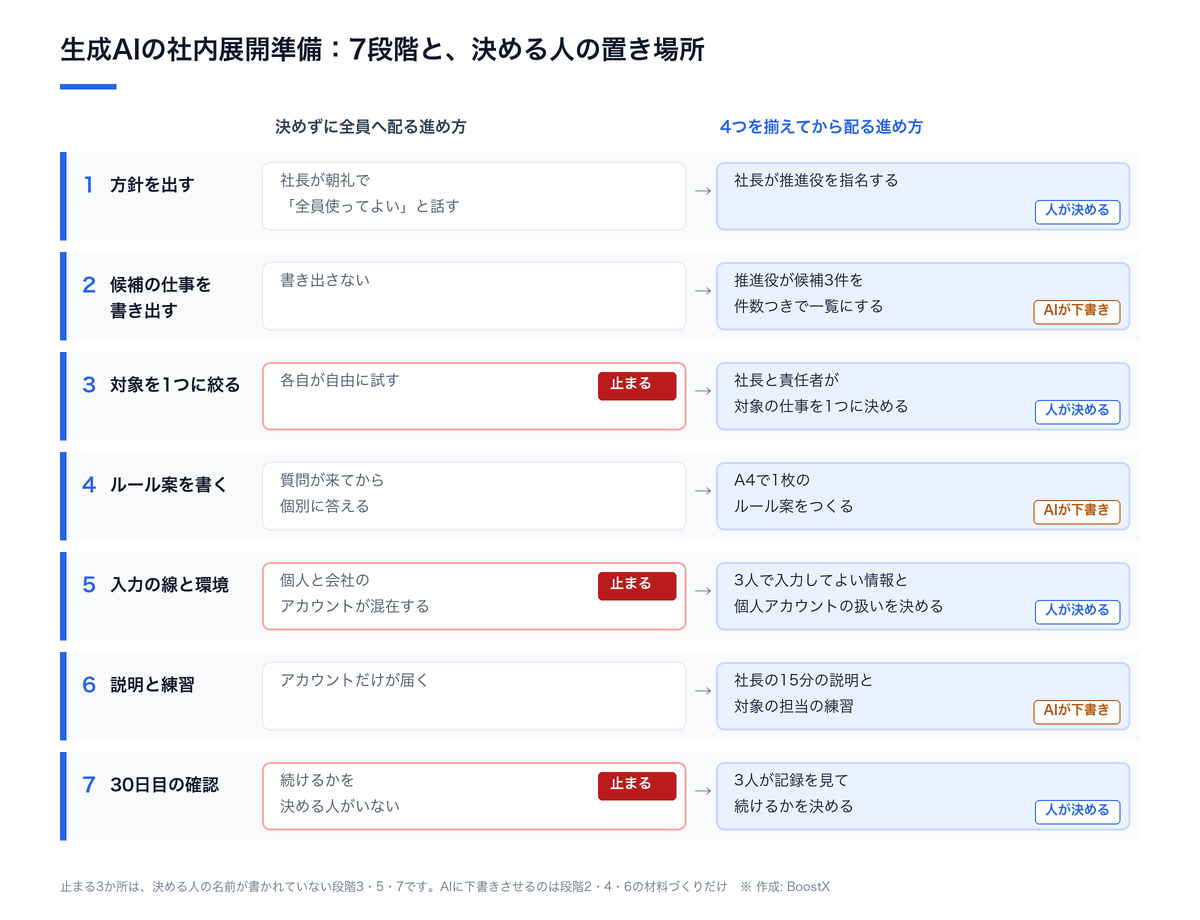Select step label 方針を出す

pos(152,184)
